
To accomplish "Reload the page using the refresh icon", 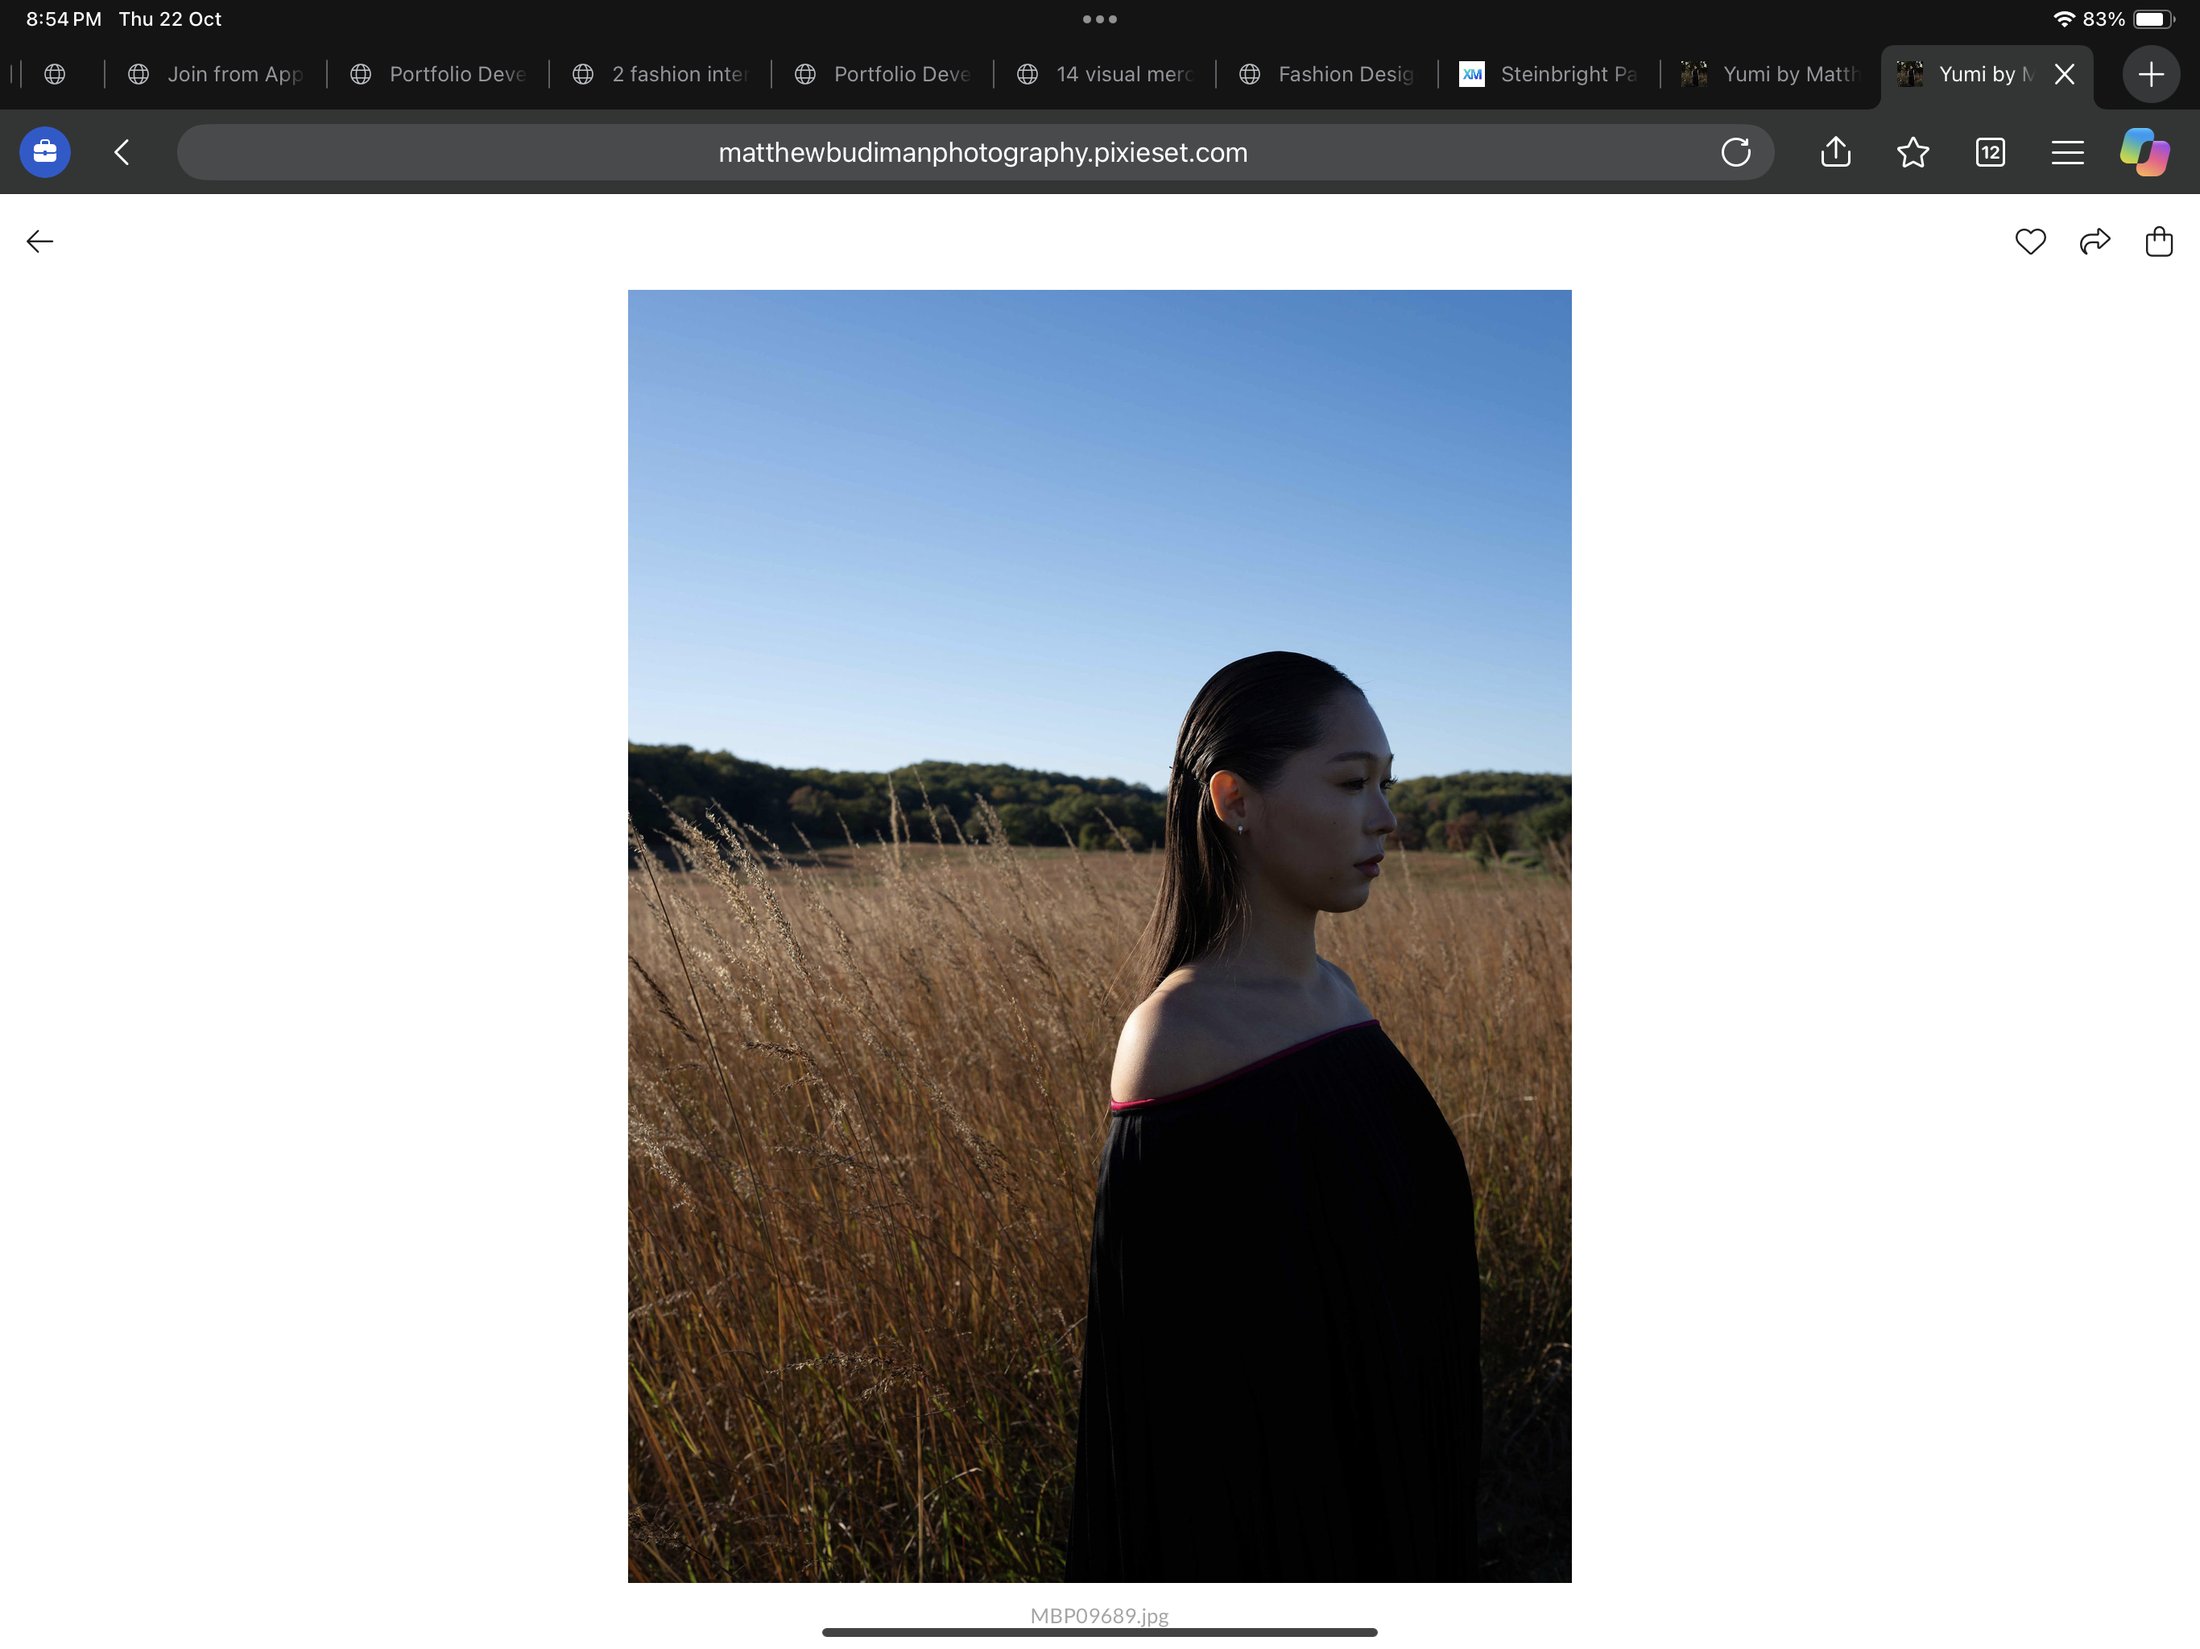I will click(1736, 152).
